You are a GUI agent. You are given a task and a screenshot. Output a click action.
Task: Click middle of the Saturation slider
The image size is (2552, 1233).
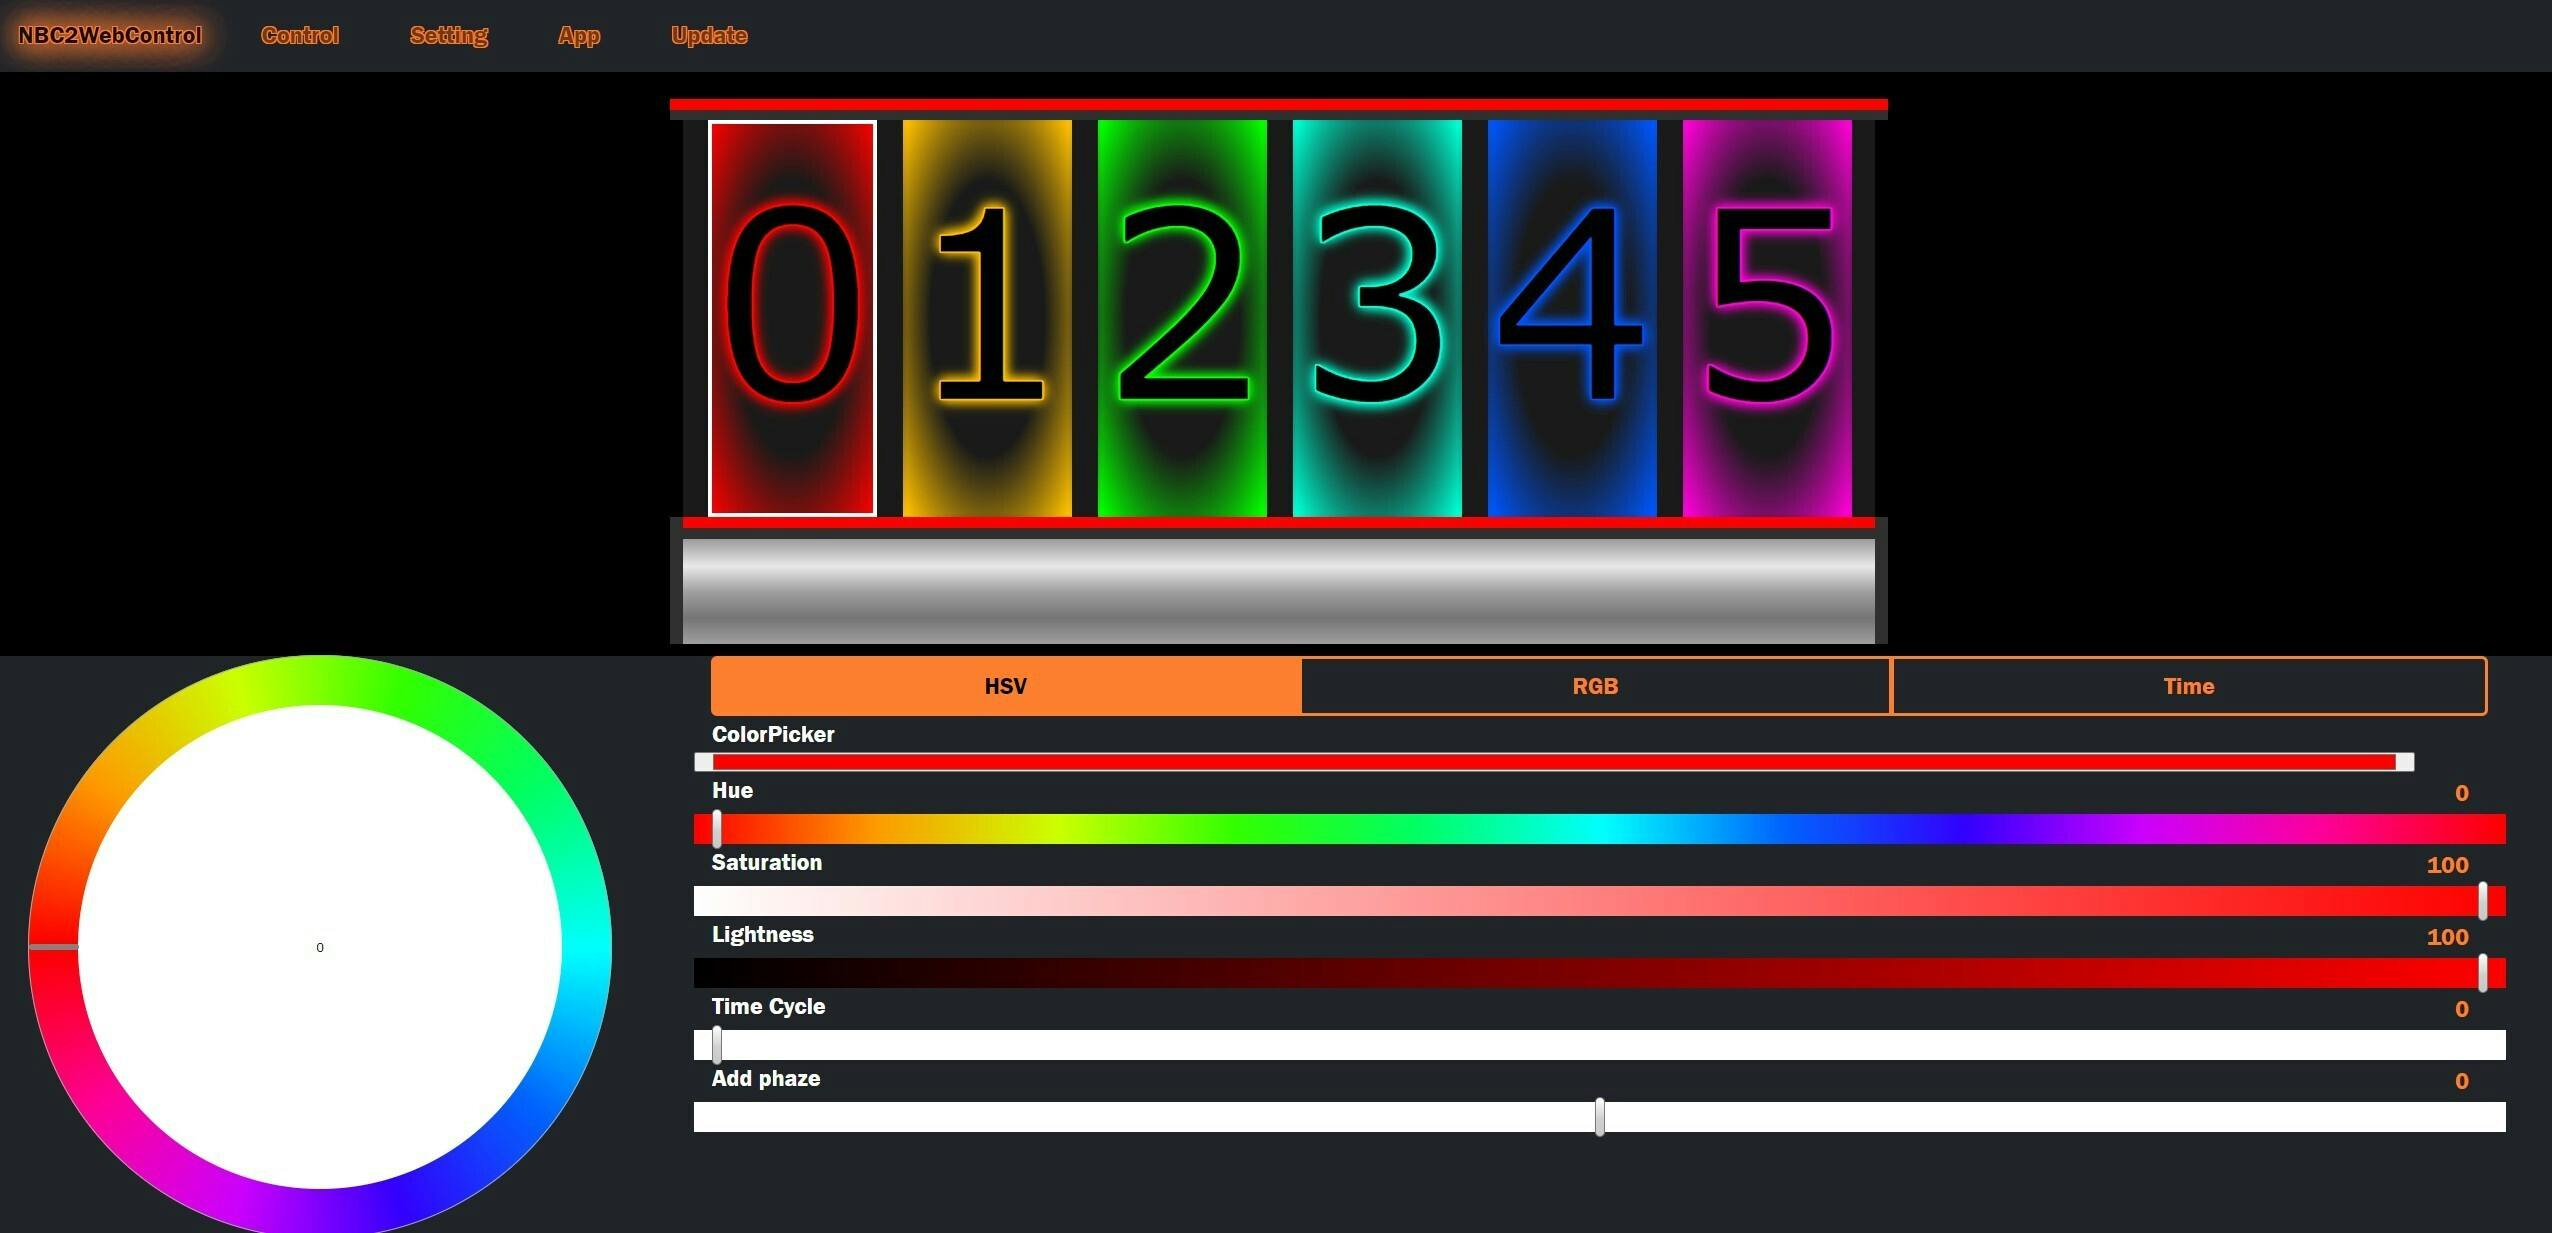pos(1600,901)
